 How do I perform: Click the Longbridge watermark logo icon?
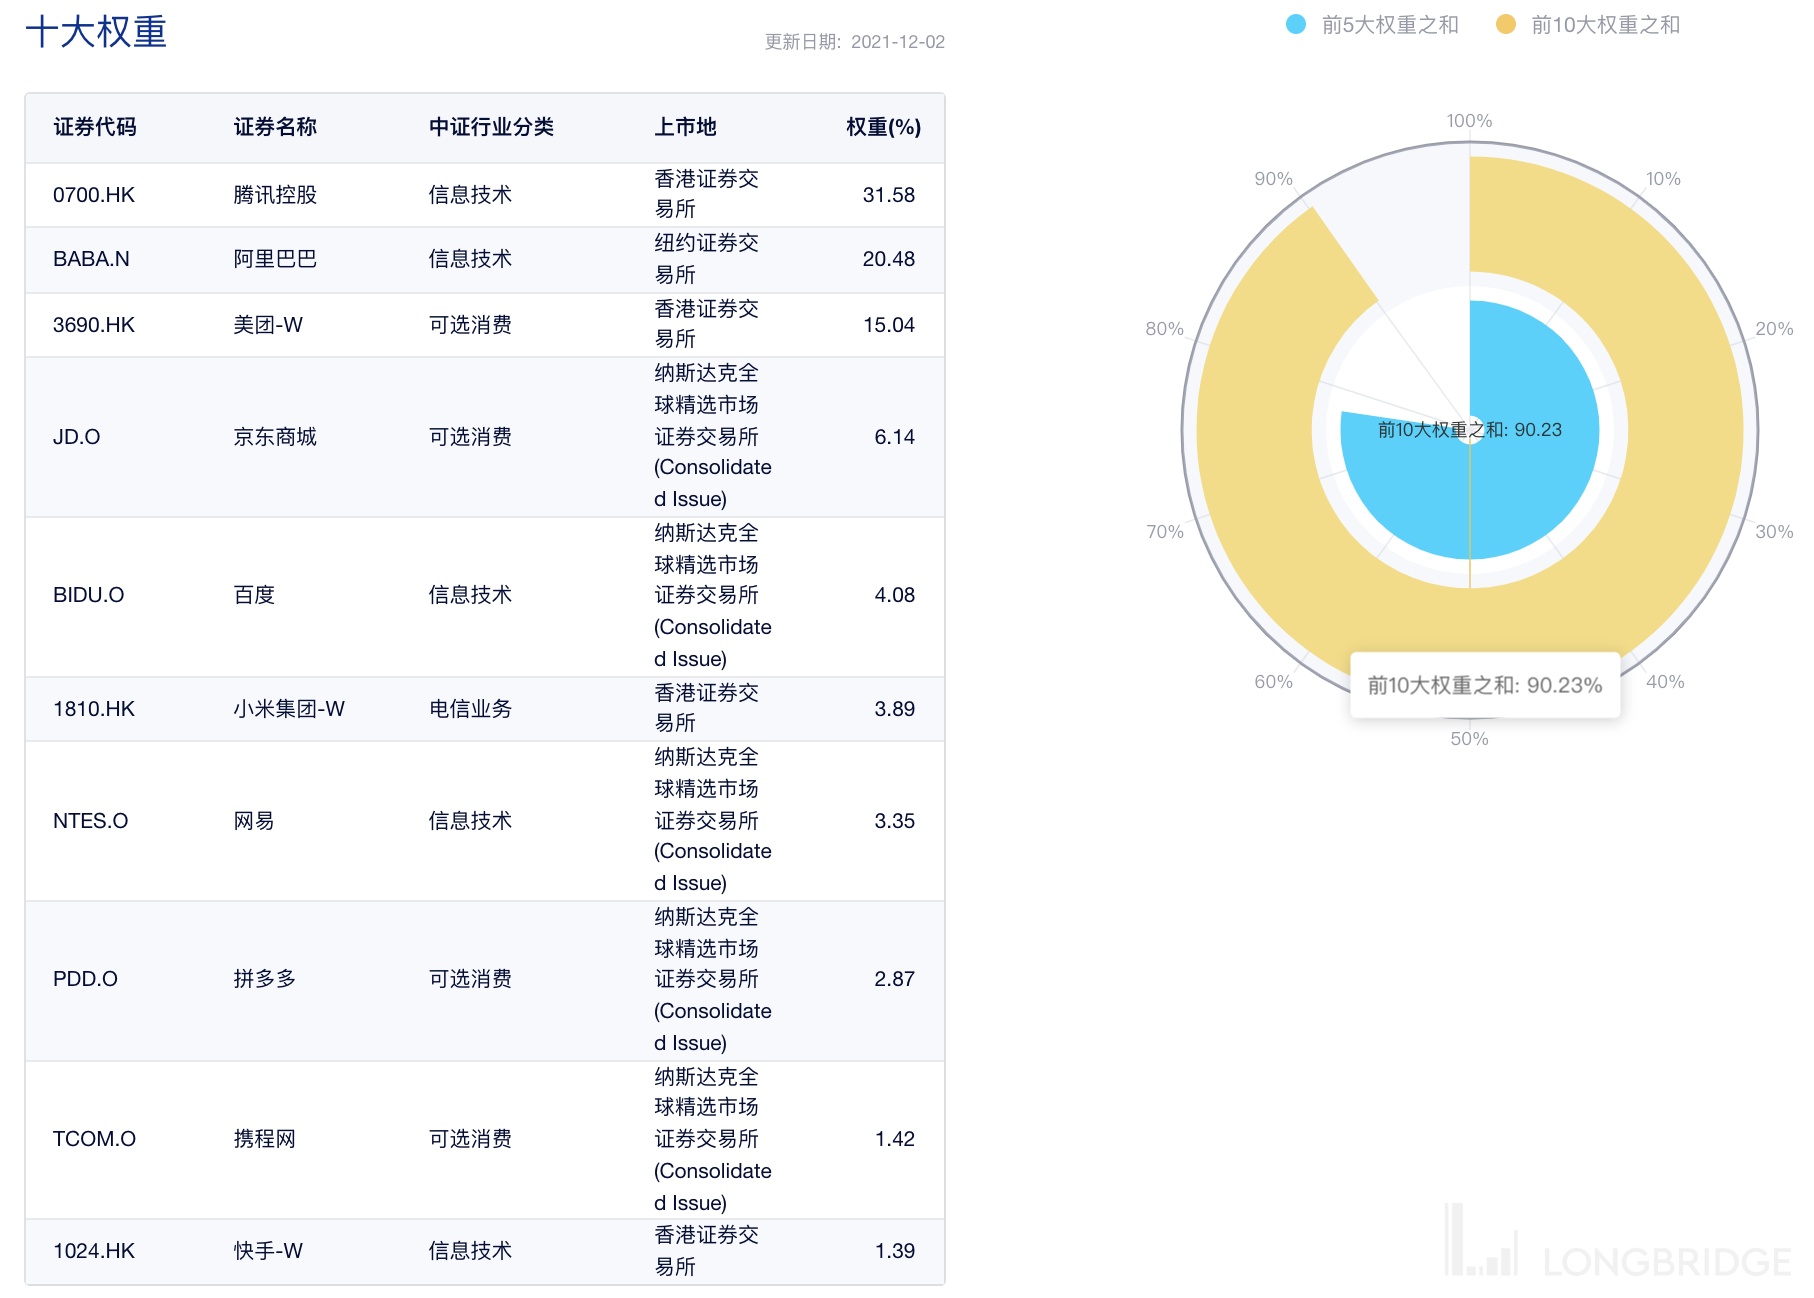point(1480,1245)
